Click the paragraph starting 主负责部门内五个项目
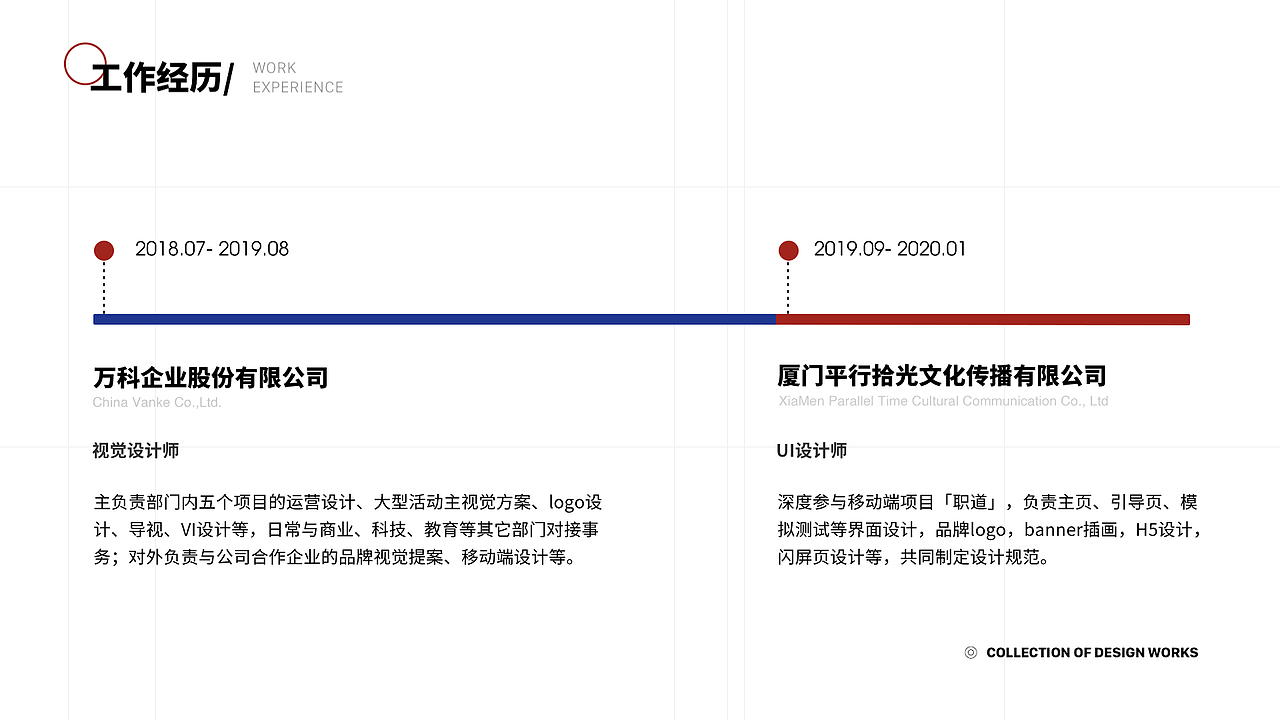 tap(348, 530)
